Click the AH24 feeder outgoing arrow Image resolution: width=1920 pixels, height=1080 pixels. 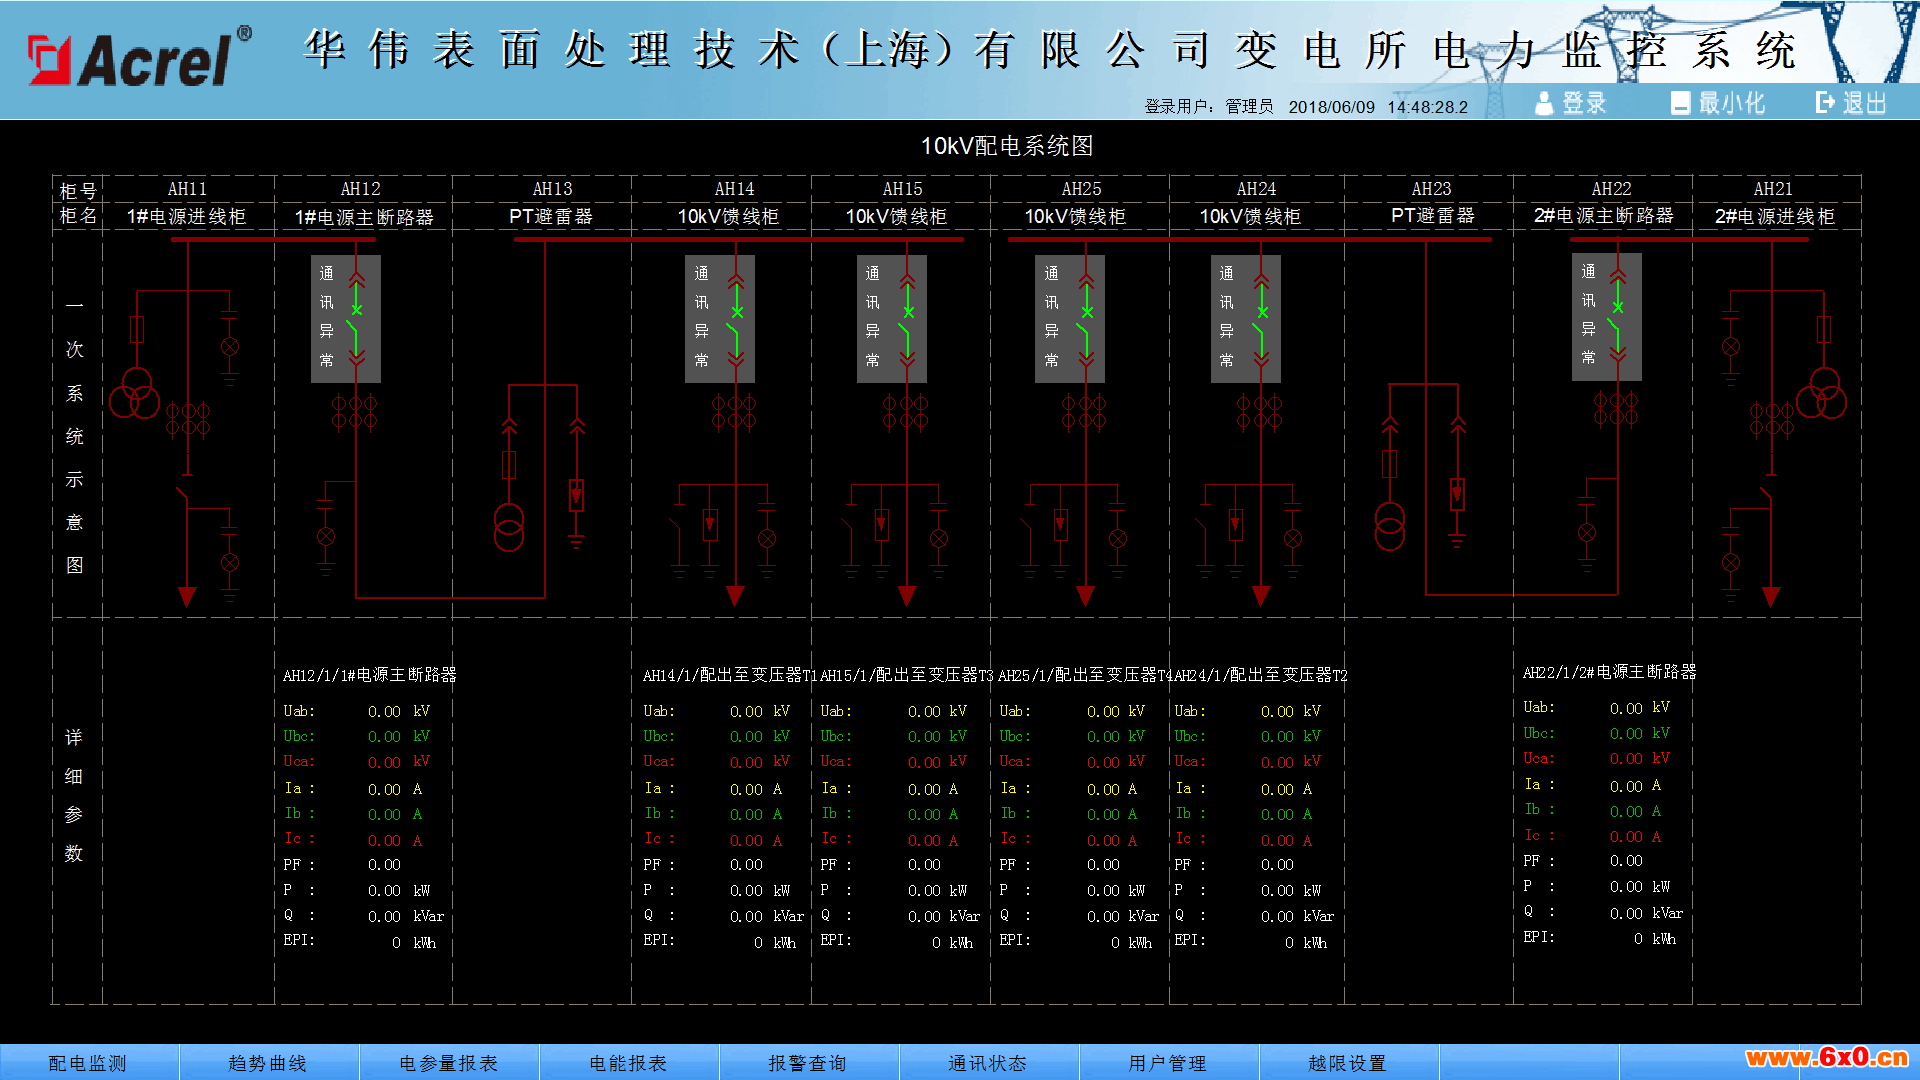(1261, 597)
